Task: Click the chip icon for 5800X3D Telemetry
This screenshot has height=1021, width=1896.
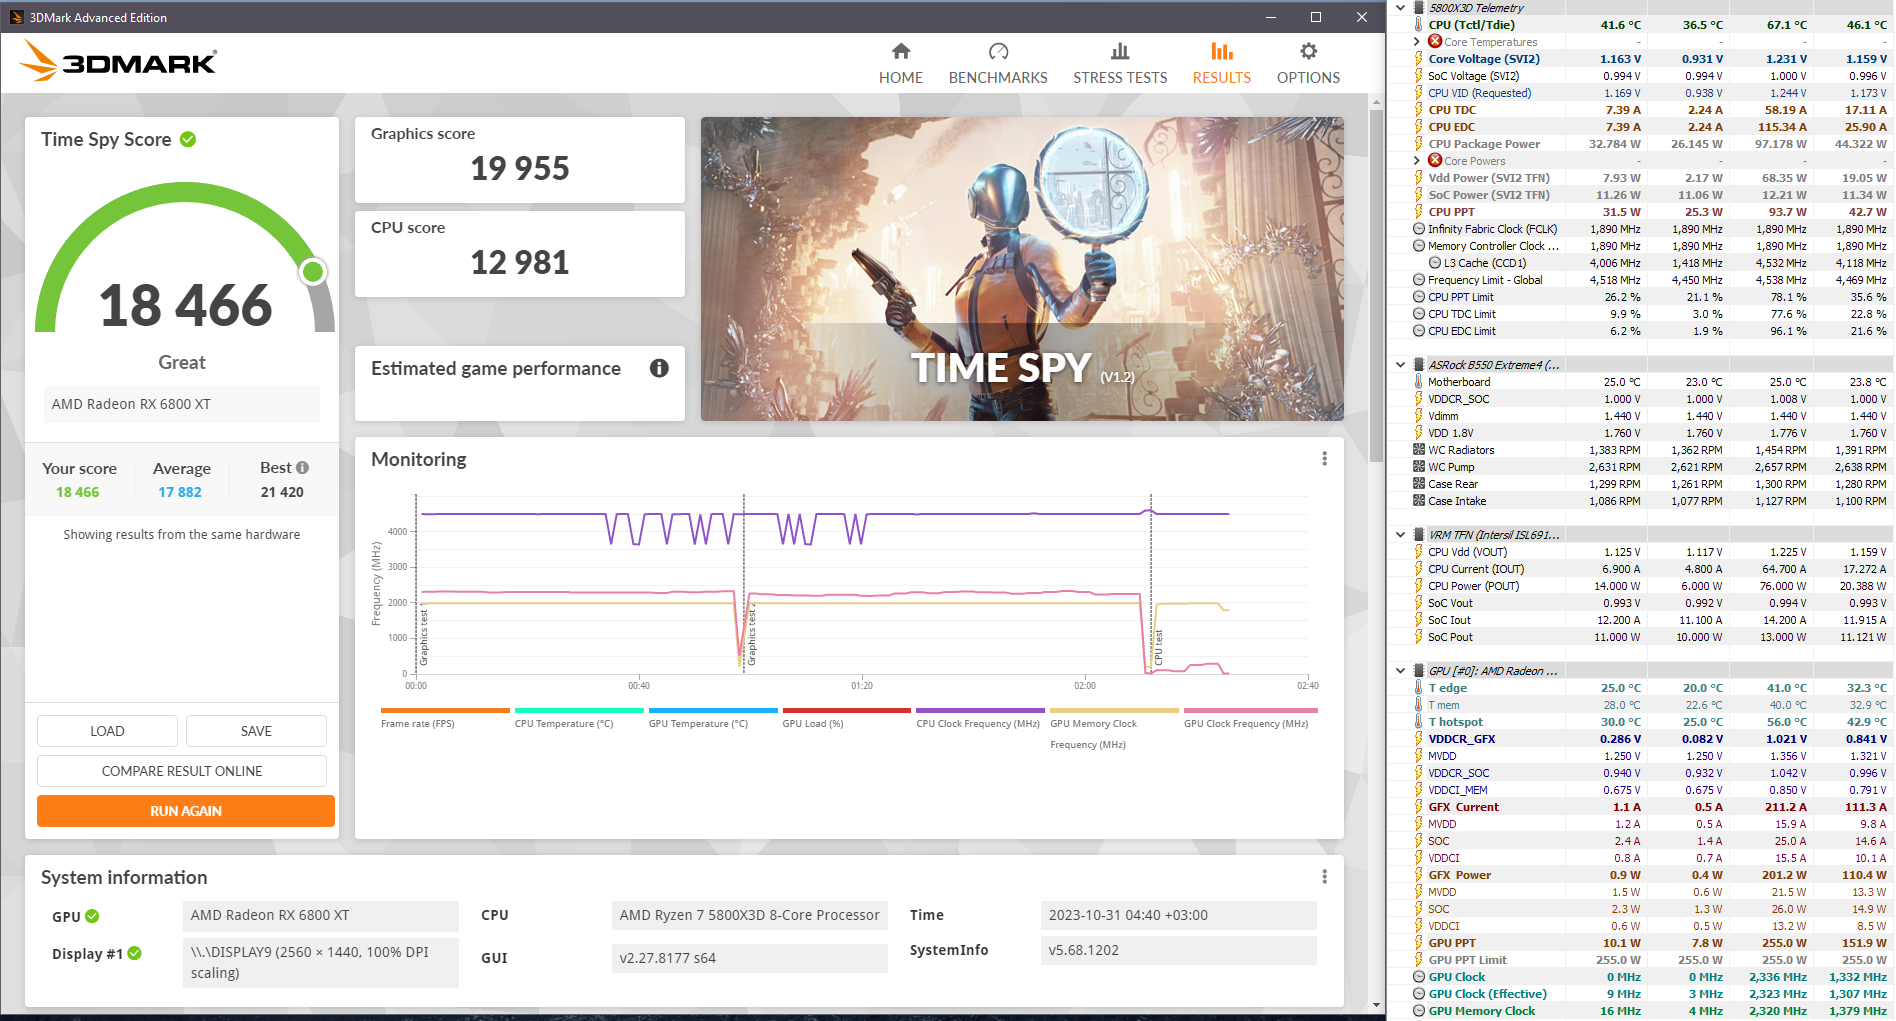Action: pyautogui.click(x=1418, y=8)
